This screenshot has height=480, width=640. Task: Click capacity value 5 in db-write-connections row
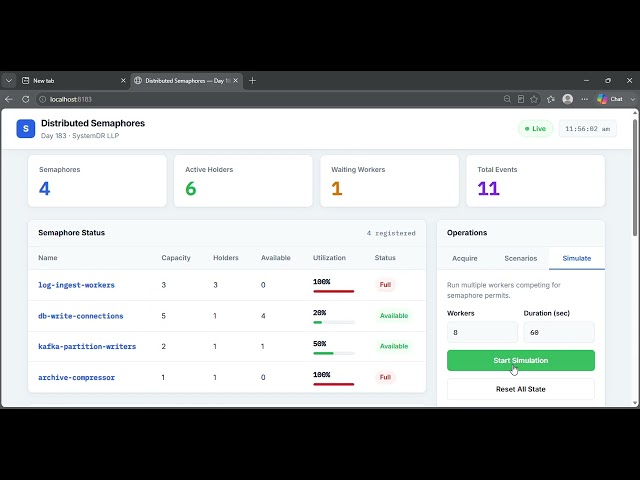tap(164, 316)
